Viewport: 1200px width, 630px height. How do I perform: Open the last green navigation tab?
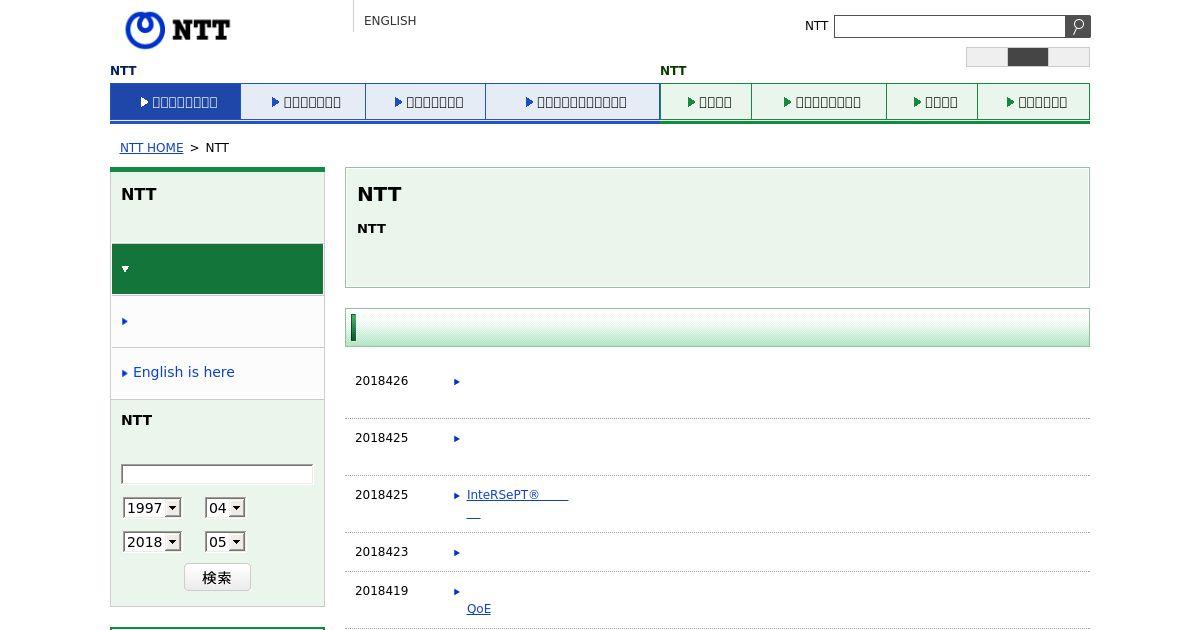click(1033, 102)
